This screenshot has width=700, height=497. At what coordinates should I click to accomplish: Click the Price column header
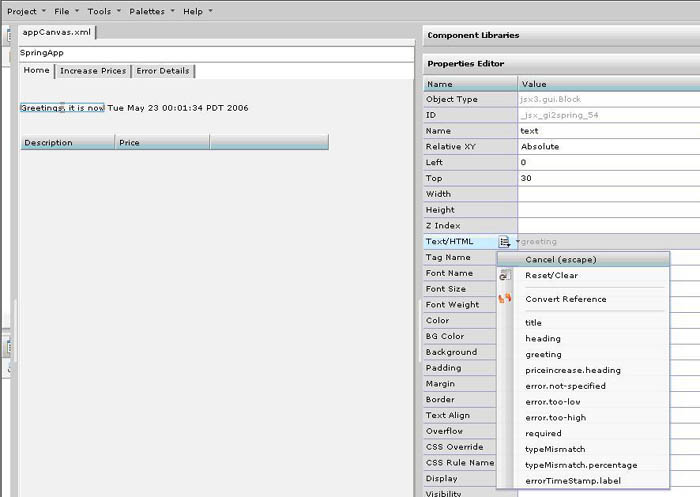tap(161, 143)
